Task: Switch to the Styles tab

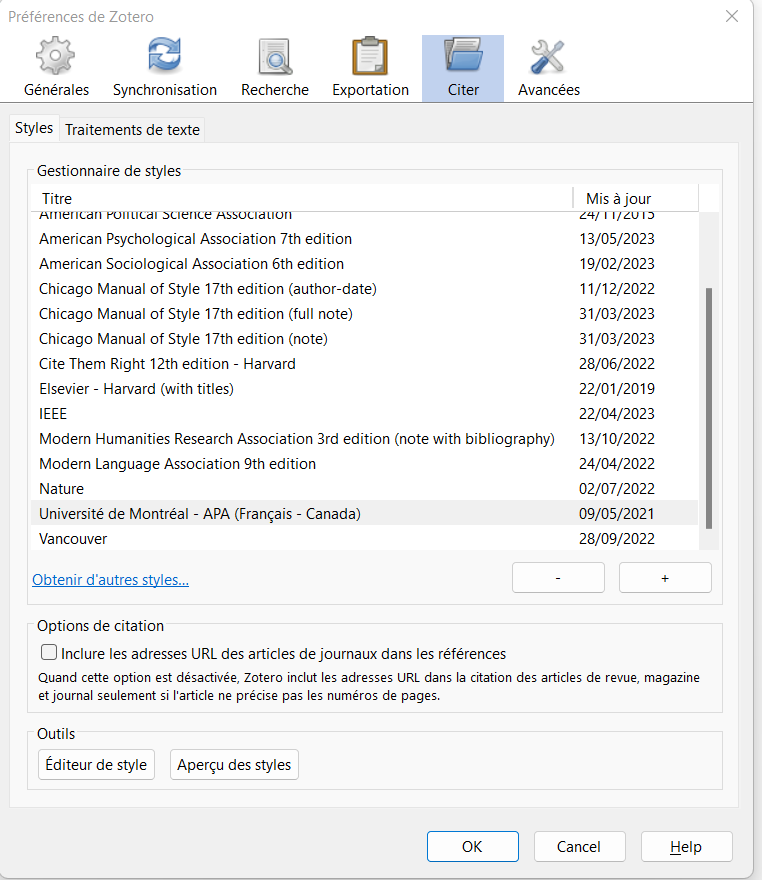Action: point(34,129)
